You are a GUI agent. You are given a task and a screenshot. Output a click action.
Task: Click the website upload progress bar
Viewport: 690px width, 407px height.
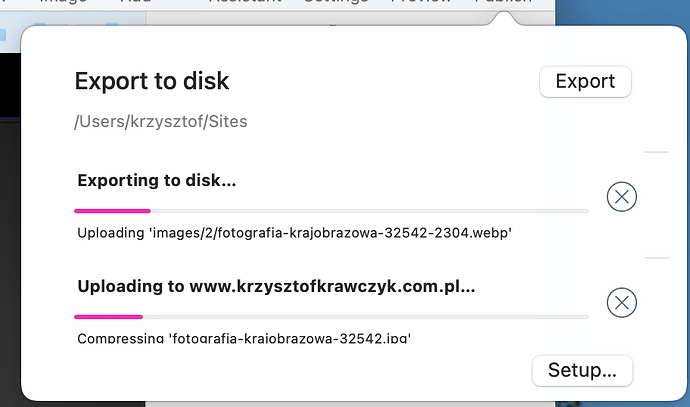coord(331,316)
